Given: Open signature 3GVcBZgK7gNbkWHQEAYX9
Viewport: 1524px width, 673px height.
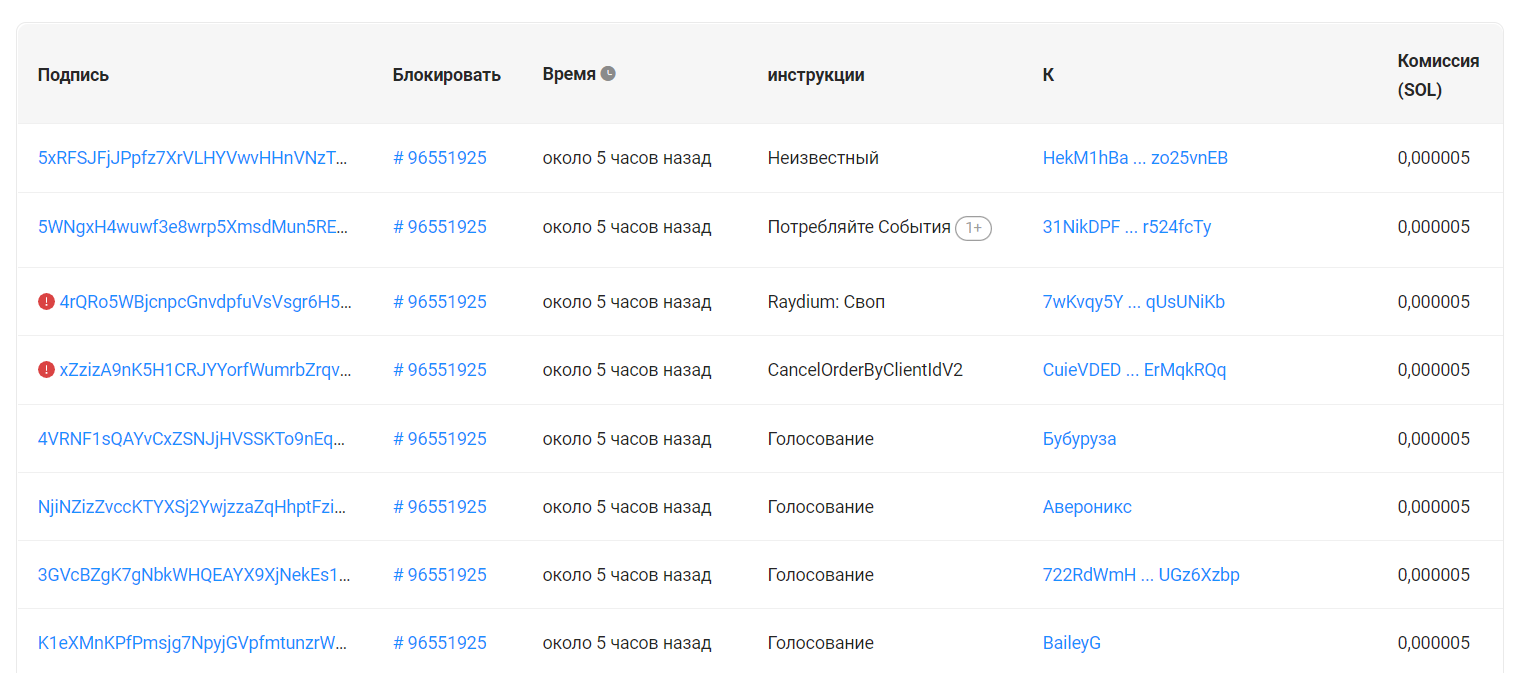Looking at the screenshot, I should click(194, 575).
